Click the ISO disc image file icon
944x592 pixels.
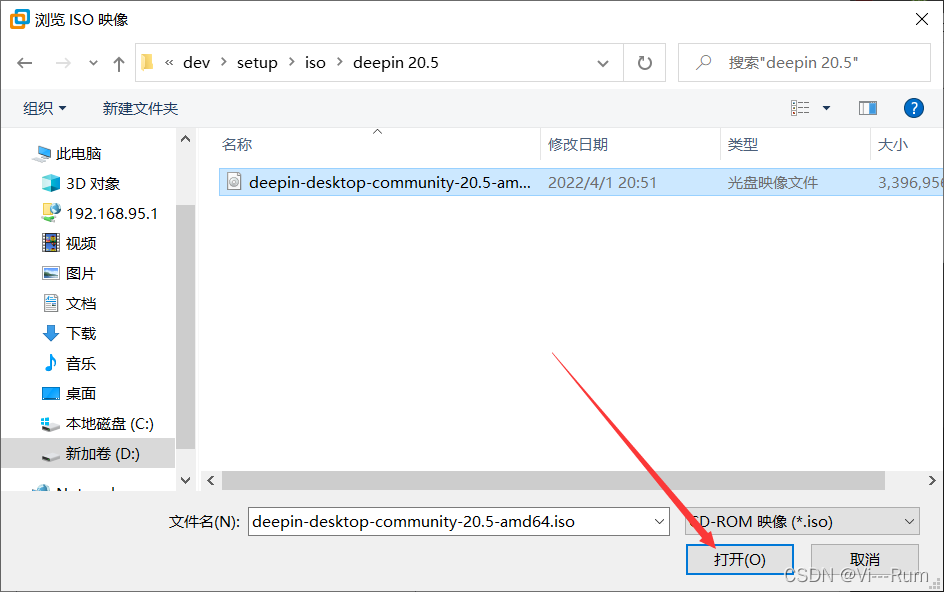(x=234, y=181)
